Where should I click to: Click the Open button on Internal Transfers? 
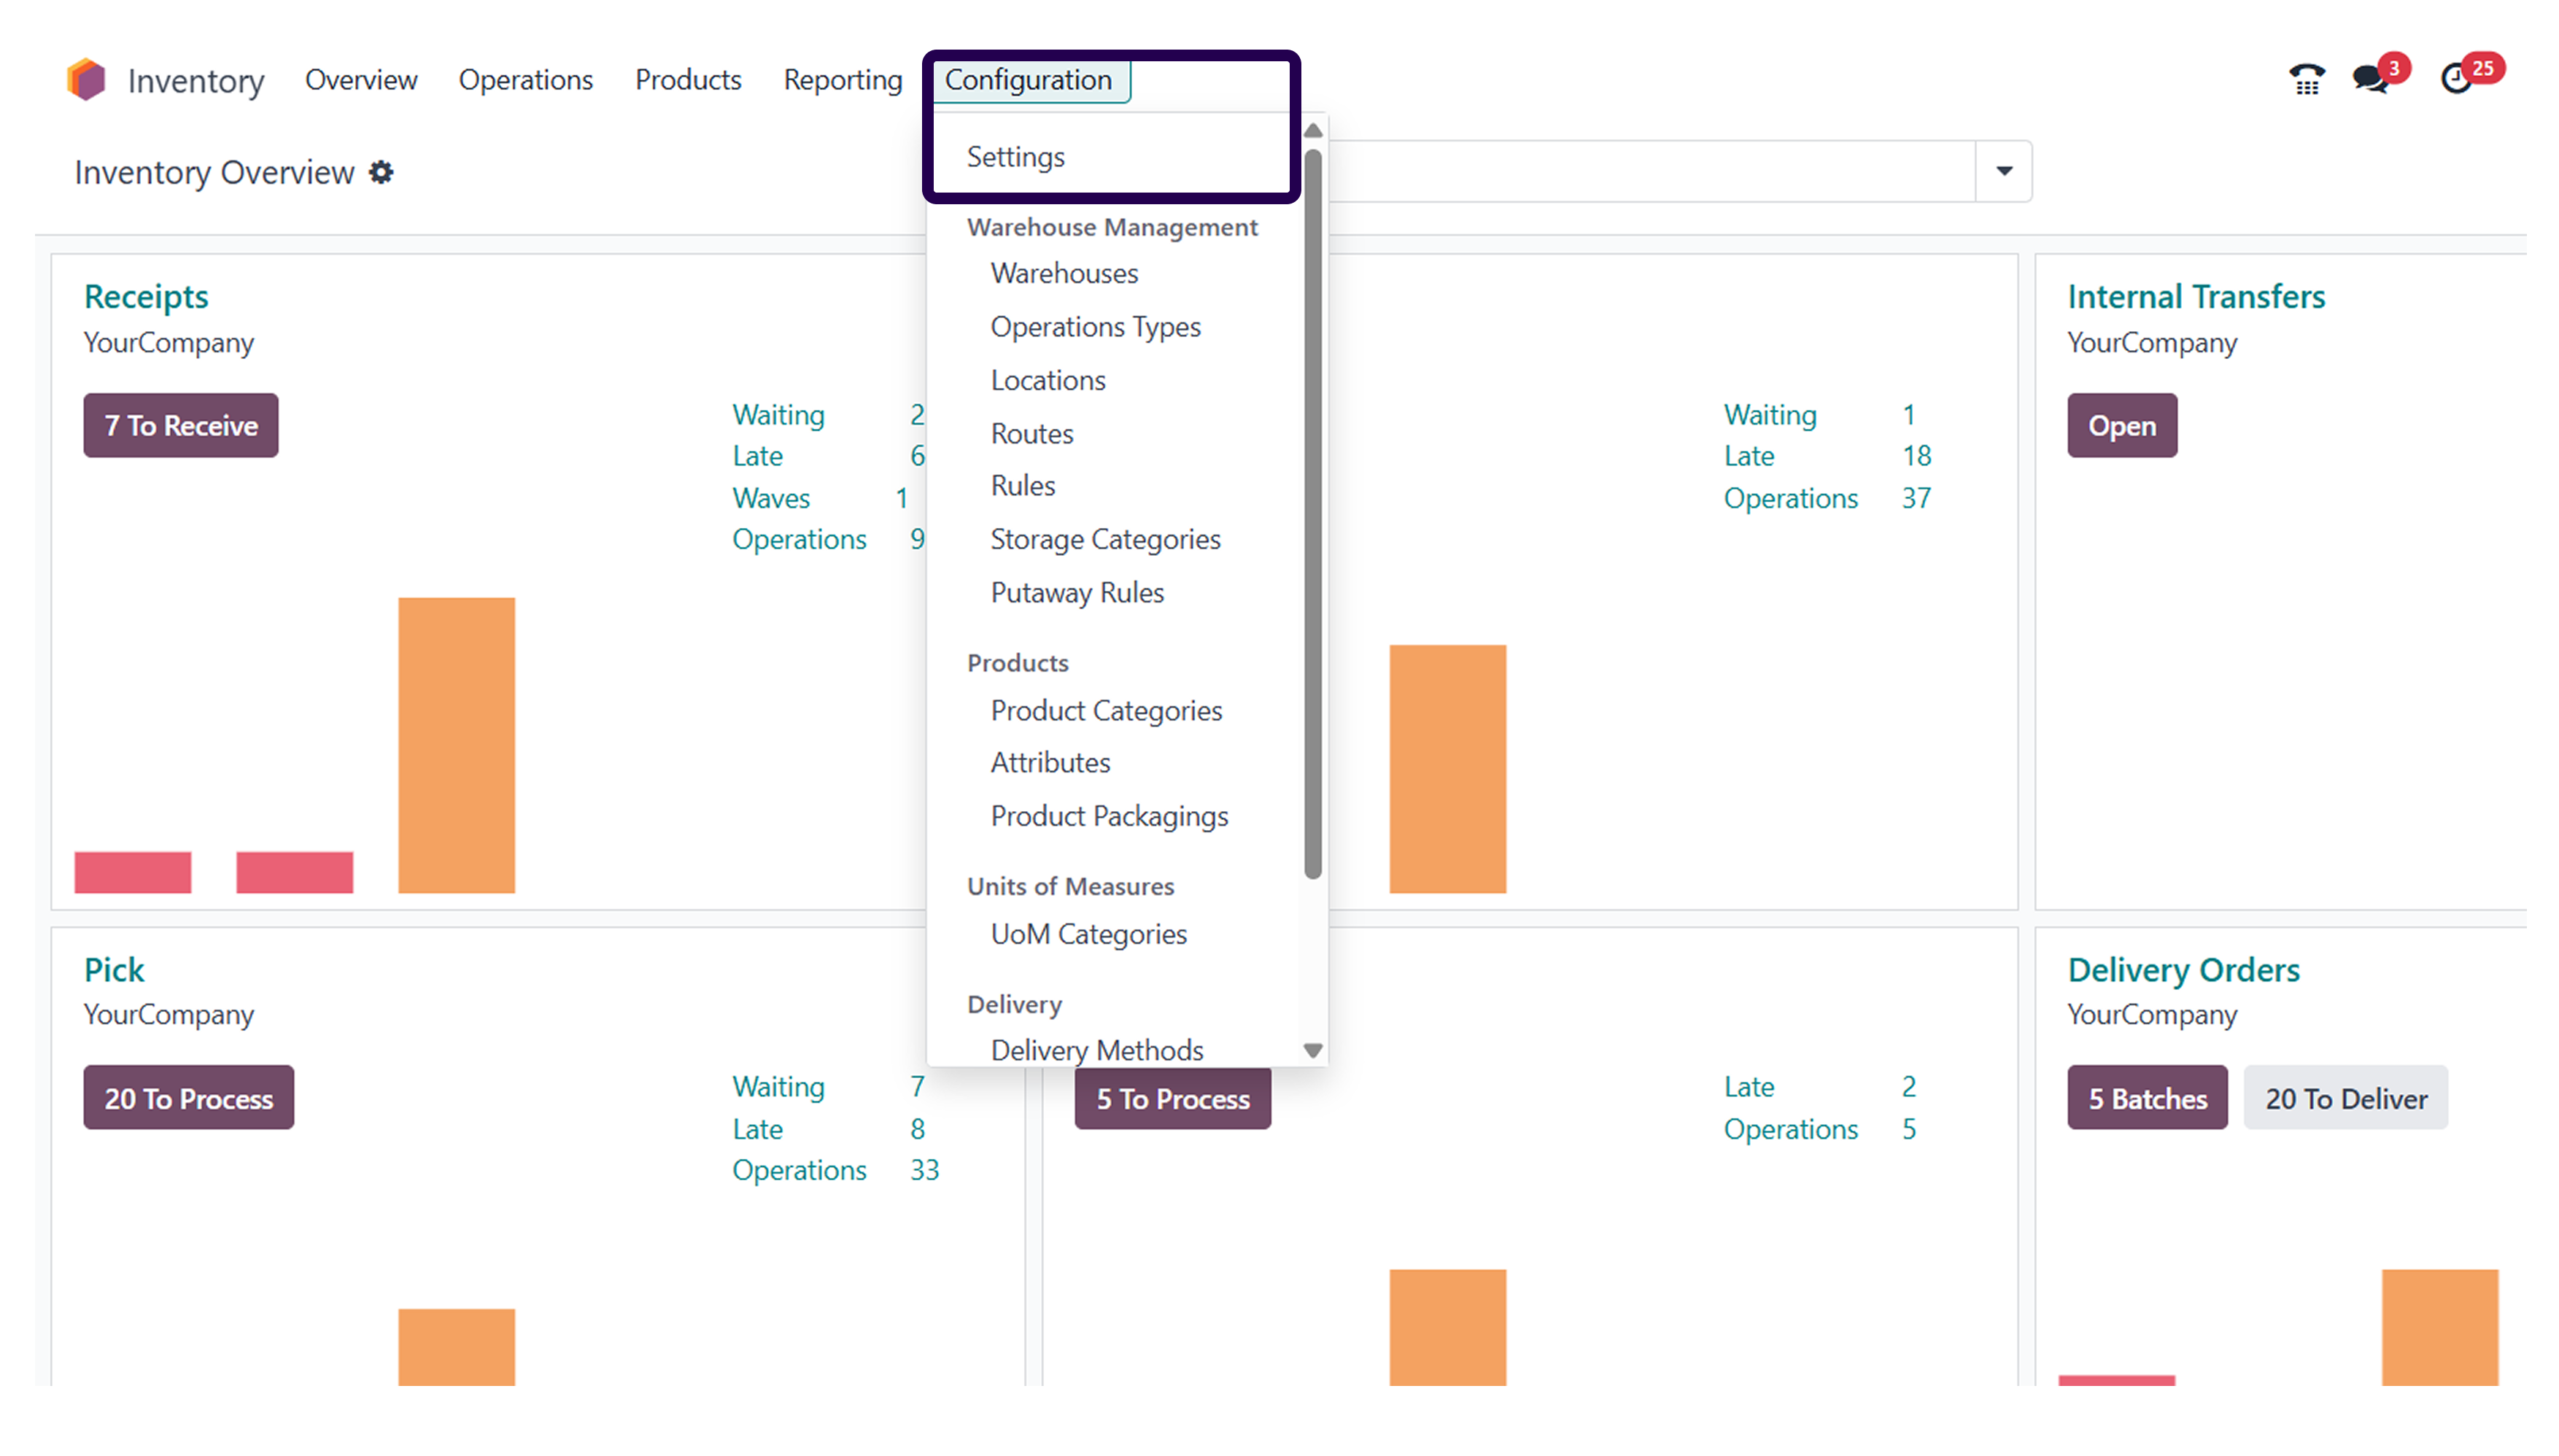[2121, 426]
